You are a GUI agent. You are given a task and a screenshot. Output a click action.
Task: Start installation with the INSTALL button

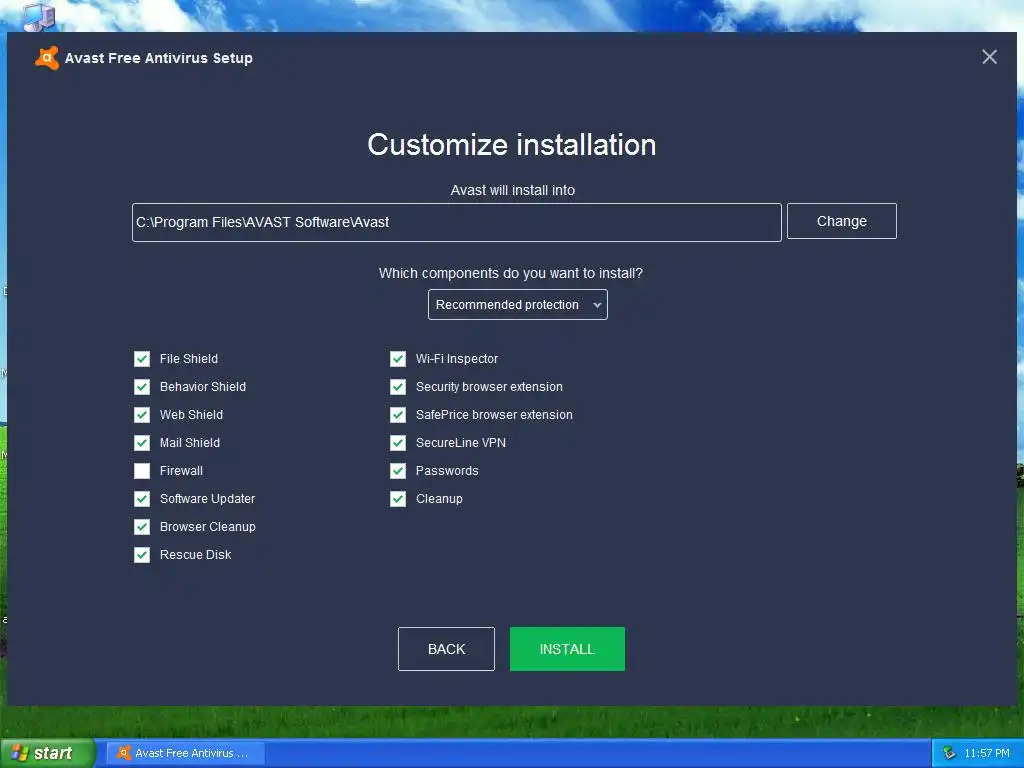click(567, 648)
